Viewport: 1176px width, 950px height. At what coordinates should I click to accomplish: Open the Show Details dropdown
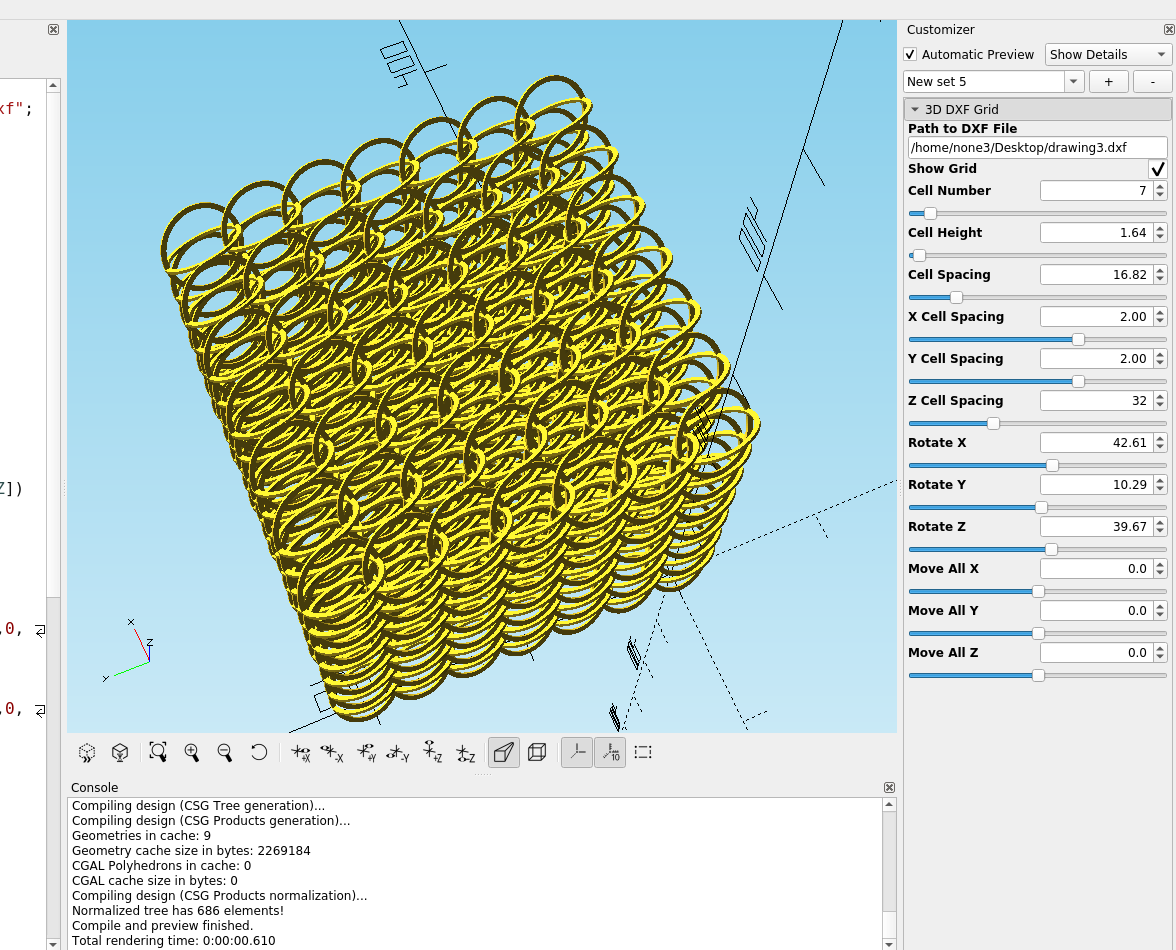1106,54
